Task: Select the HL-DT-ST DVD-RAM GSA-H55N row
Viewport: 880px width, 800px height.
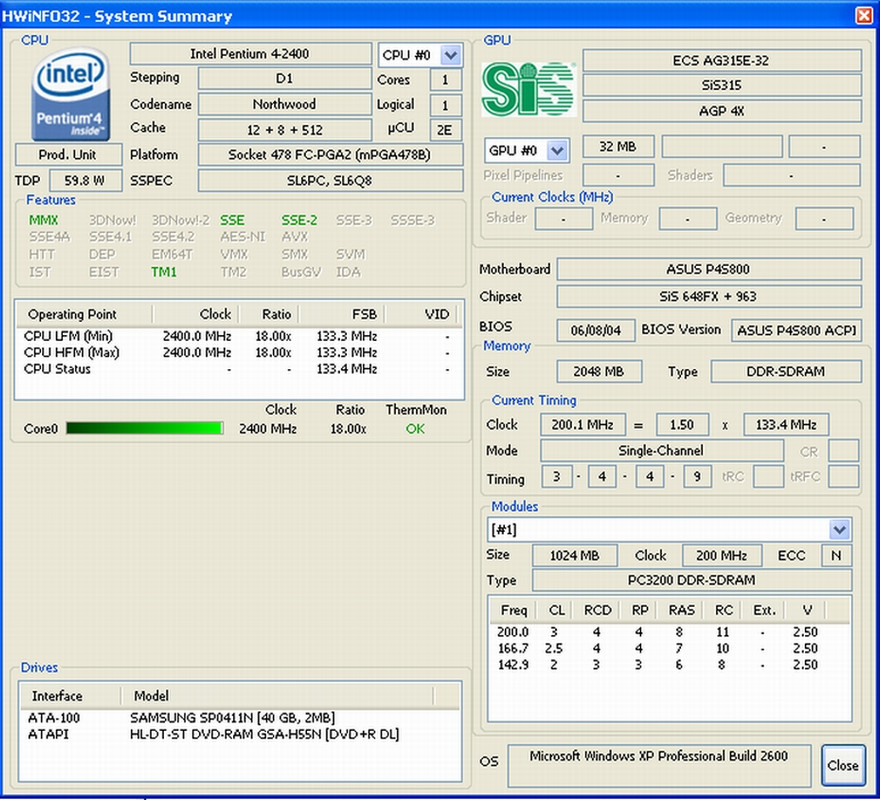Action: coord(239,734)
